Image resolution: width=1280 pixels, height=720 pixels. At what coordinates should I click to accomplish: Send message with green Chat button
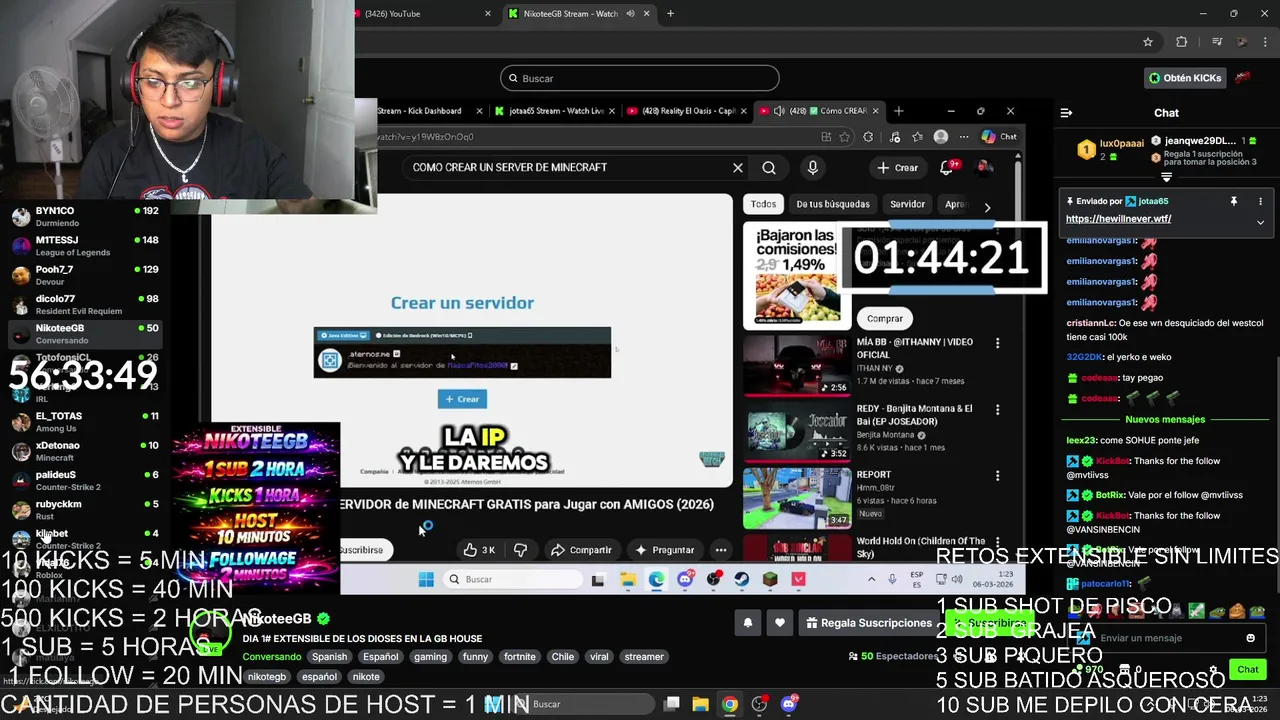[1247, 670]
